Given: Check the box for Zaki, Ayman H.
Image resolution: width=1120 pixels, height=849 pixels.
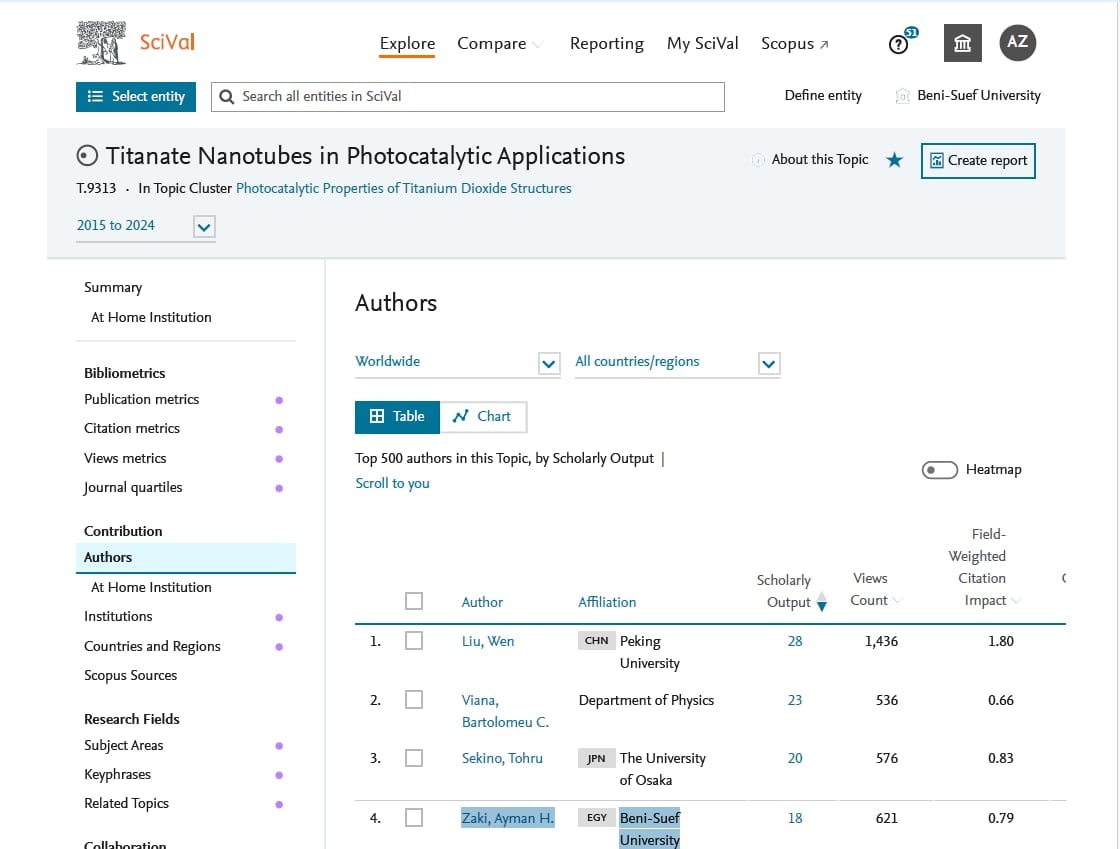Looking at the screenshot, I should click(x=414, y=817).
